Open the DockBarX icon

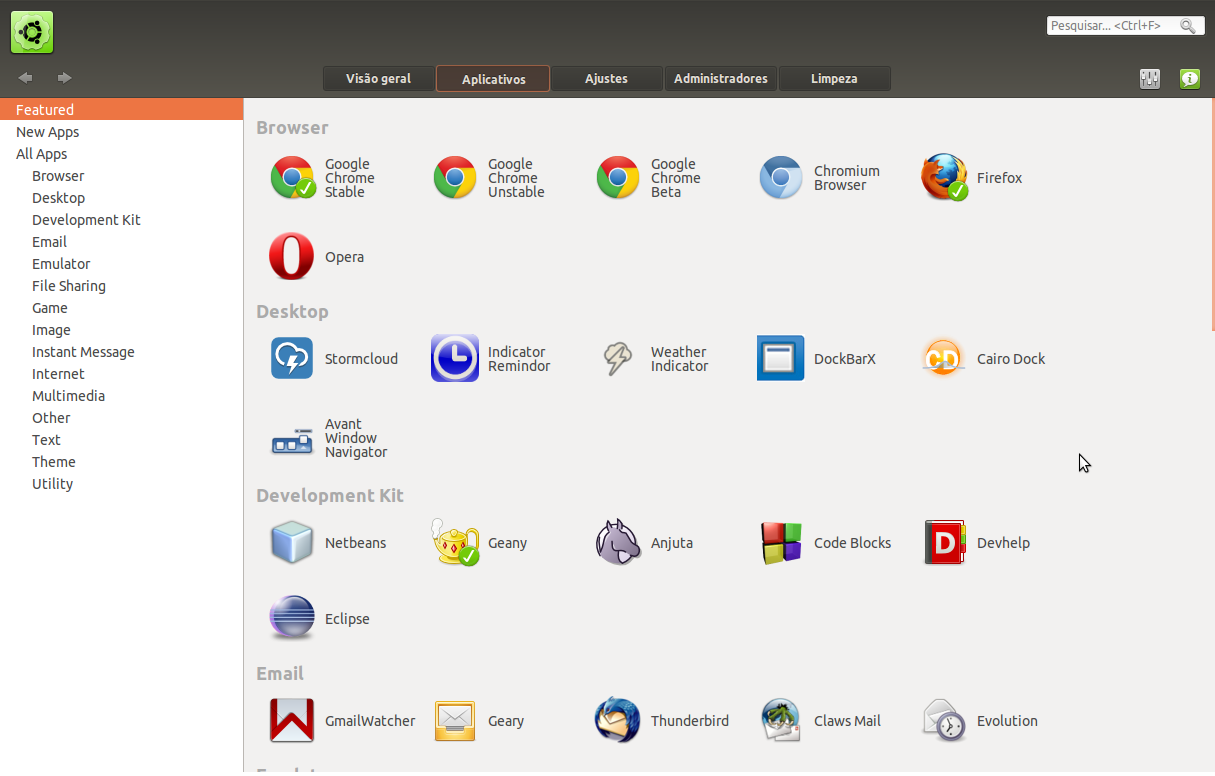tap(781, 358)
